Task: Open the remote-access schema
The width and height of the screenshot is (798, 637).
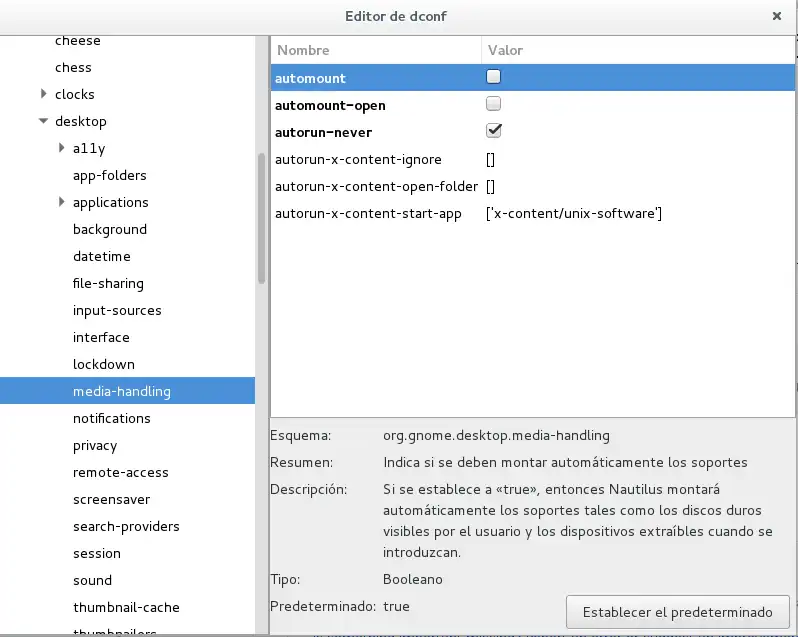Action: pyautogui.click(x=121, y=472)
